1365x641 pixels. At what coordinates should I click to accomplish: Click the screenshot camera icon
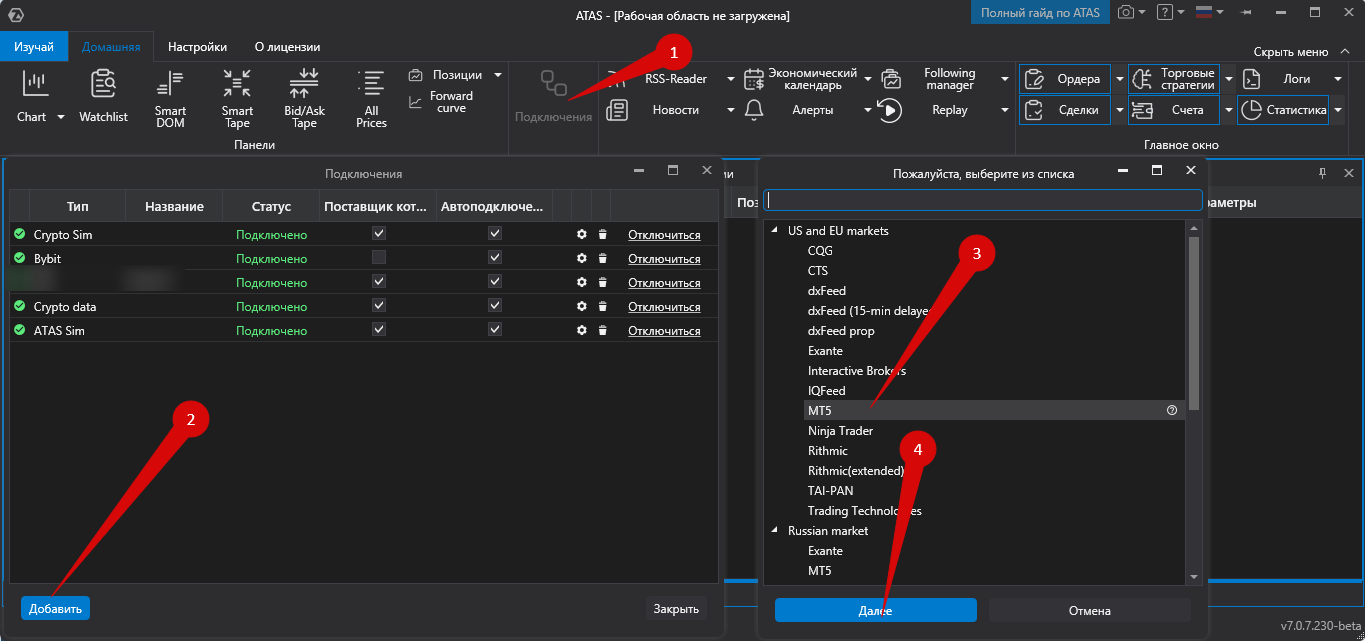(1126, 13)
